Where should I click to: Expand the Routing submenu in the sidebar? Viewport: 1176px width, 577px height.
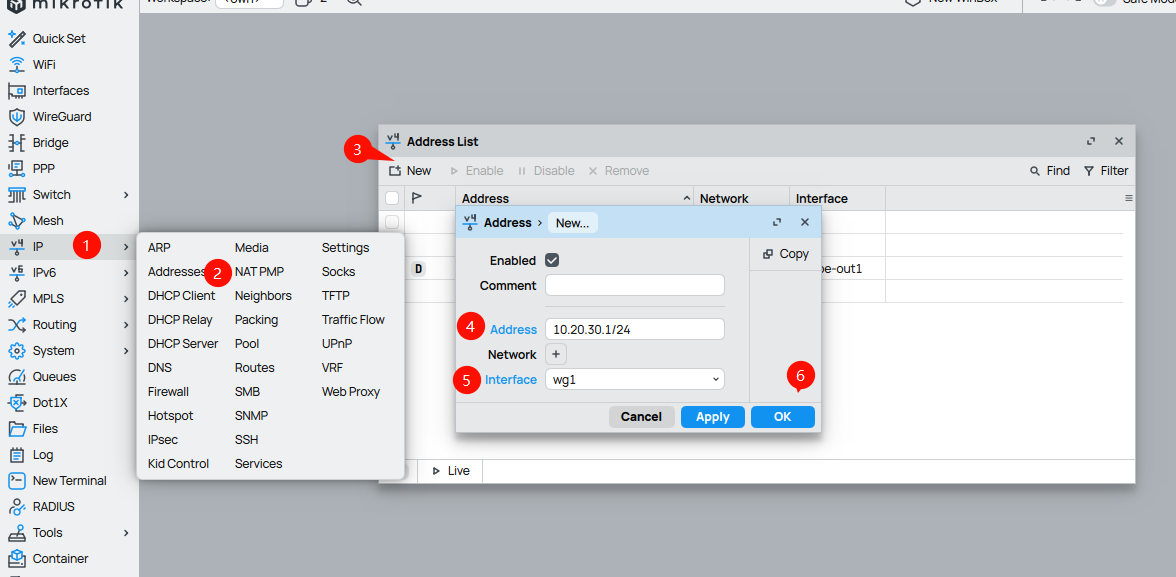(126, 325)
